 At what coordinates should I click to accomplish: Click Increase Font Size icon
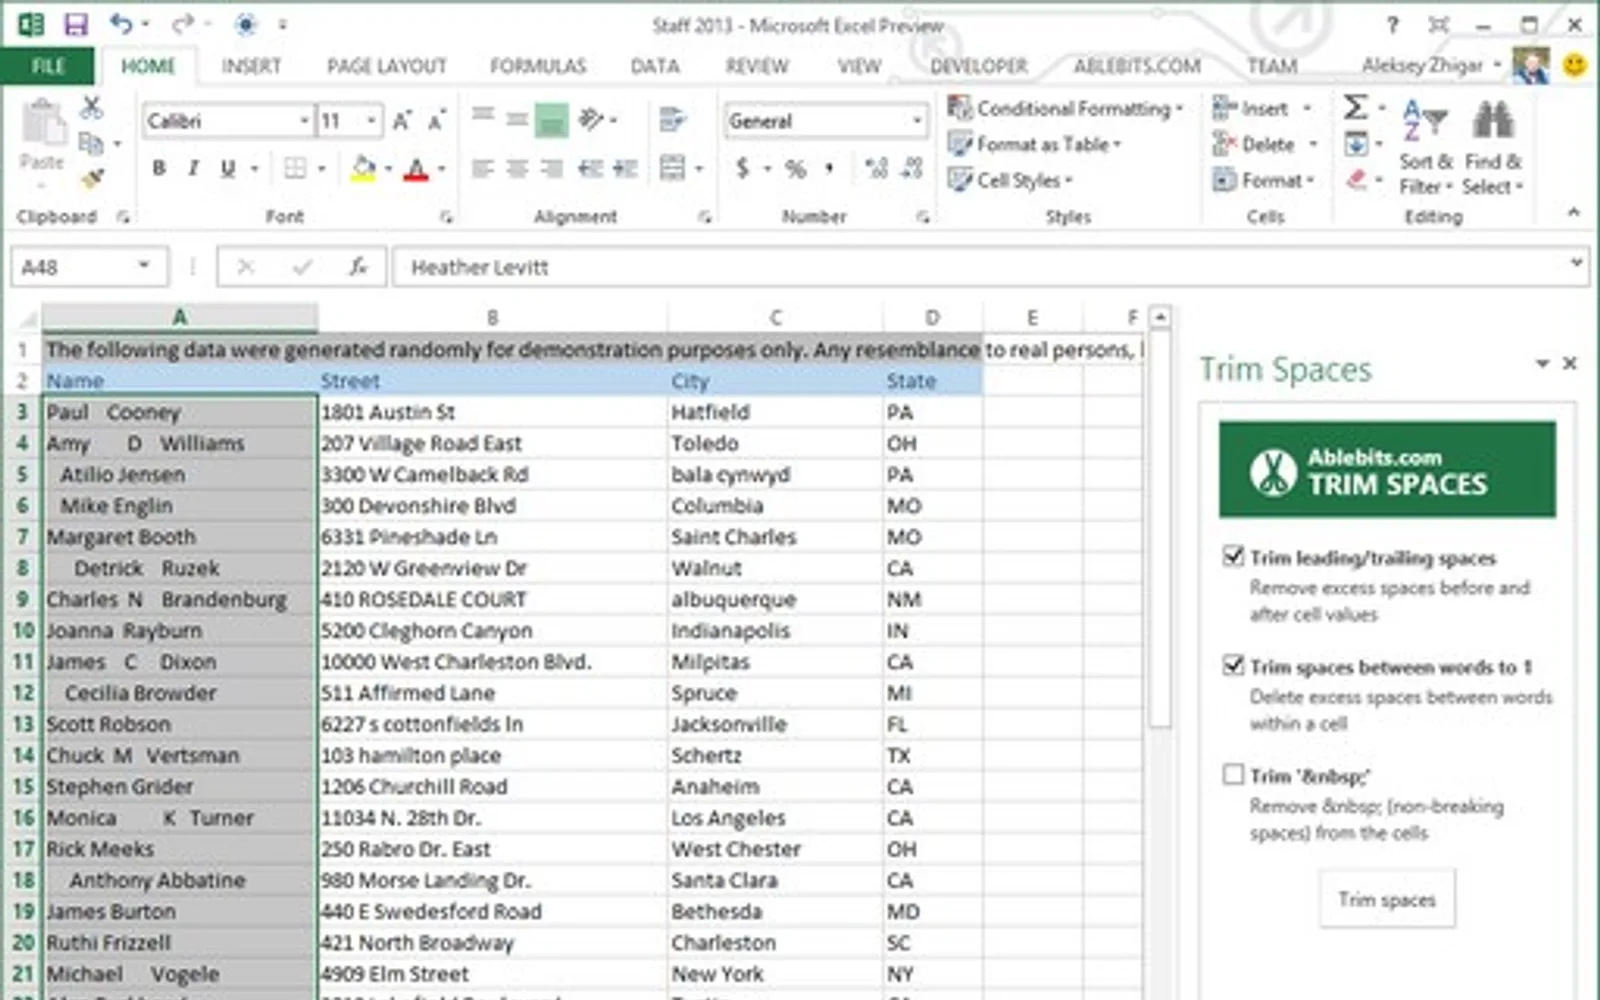tap(402, 121)
